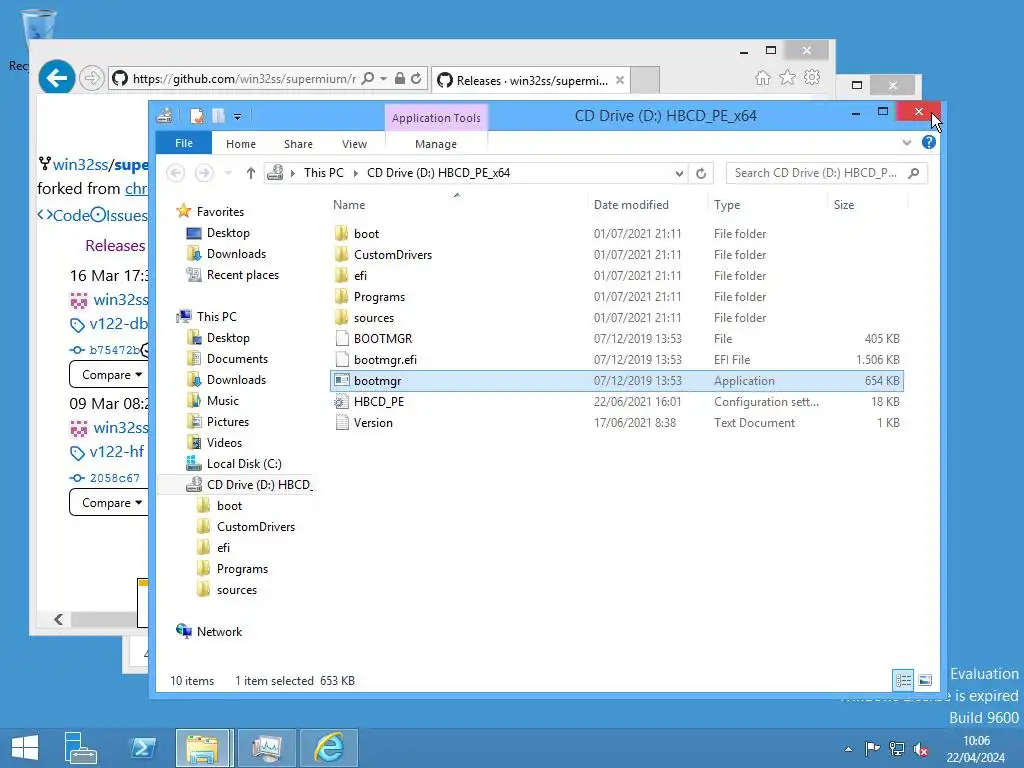The image size is (1024, 768).
Task: Refresh the CD Drive folder view
Action: point(701,173)
